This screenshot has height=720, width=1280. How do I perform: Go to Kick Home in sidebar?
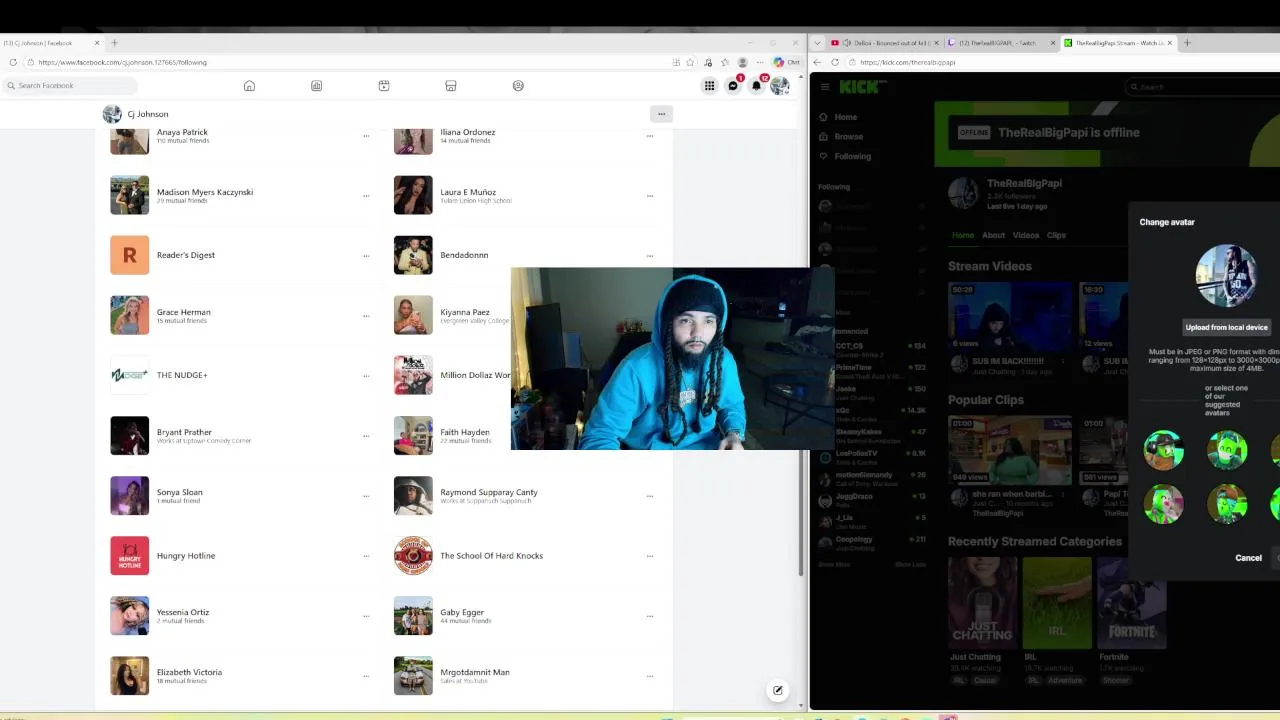click(846, 117)
